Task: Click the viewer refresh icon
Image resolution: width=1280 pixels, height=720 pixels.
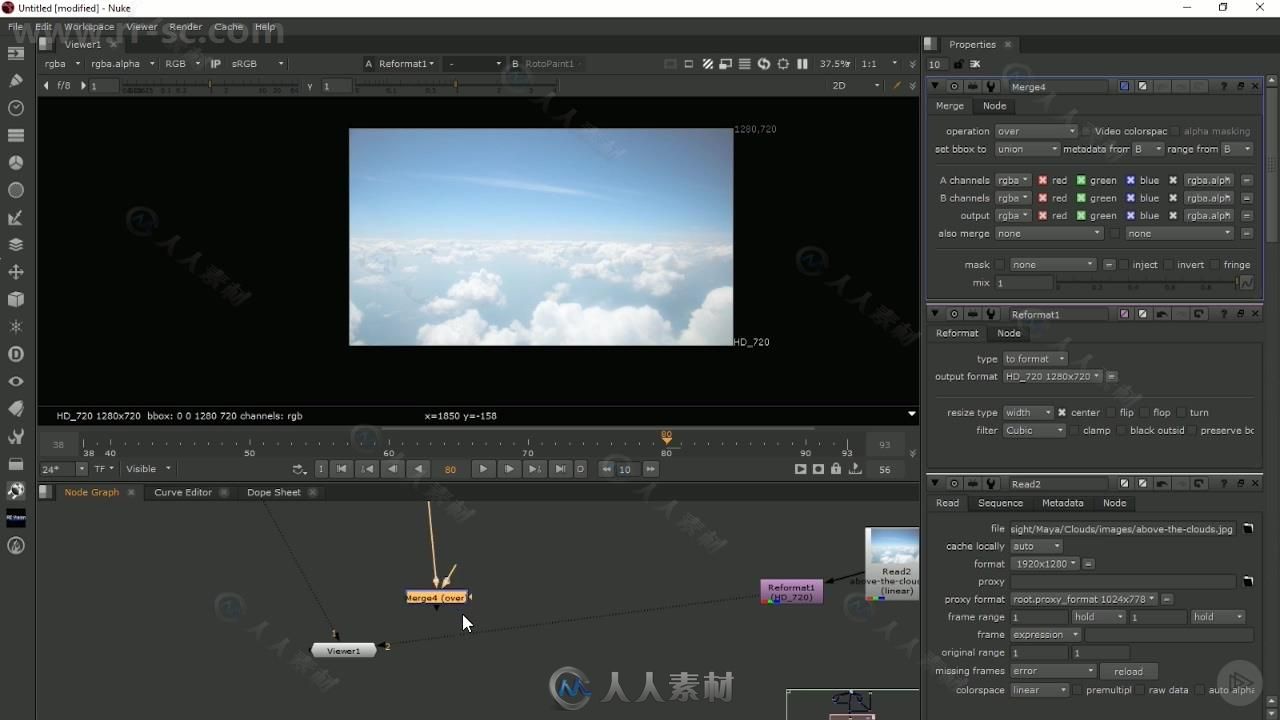Action: tap(764, 64)
